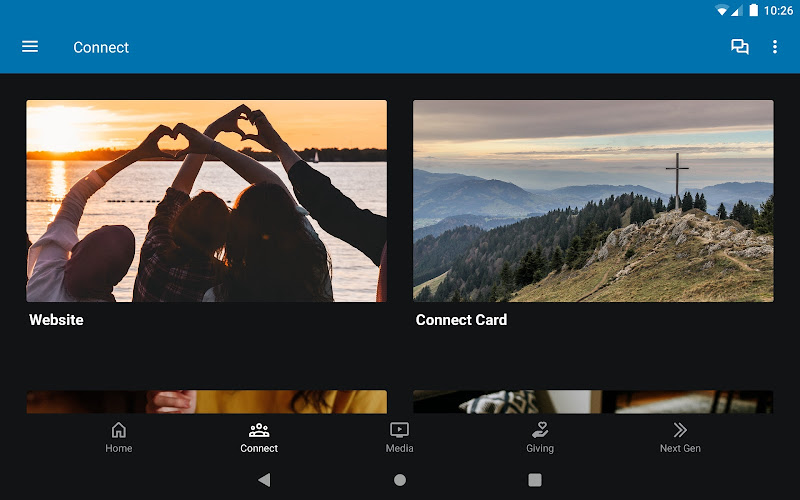This screenshot has height=500, width=800.
Task: Tap the Connect people icon
Action: click(x=259, y=430)
